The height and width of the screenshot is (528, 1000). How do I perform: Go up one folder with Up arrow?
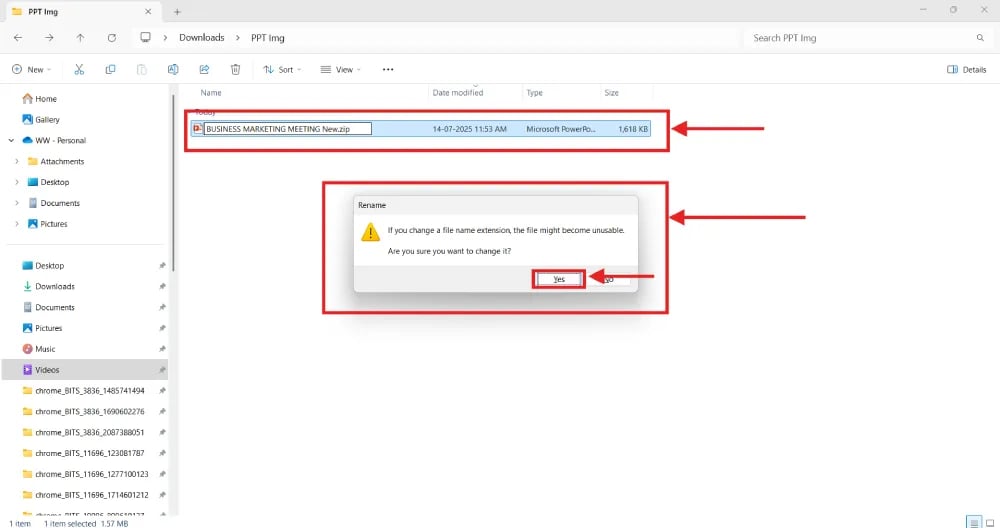[x=80, y=37]
